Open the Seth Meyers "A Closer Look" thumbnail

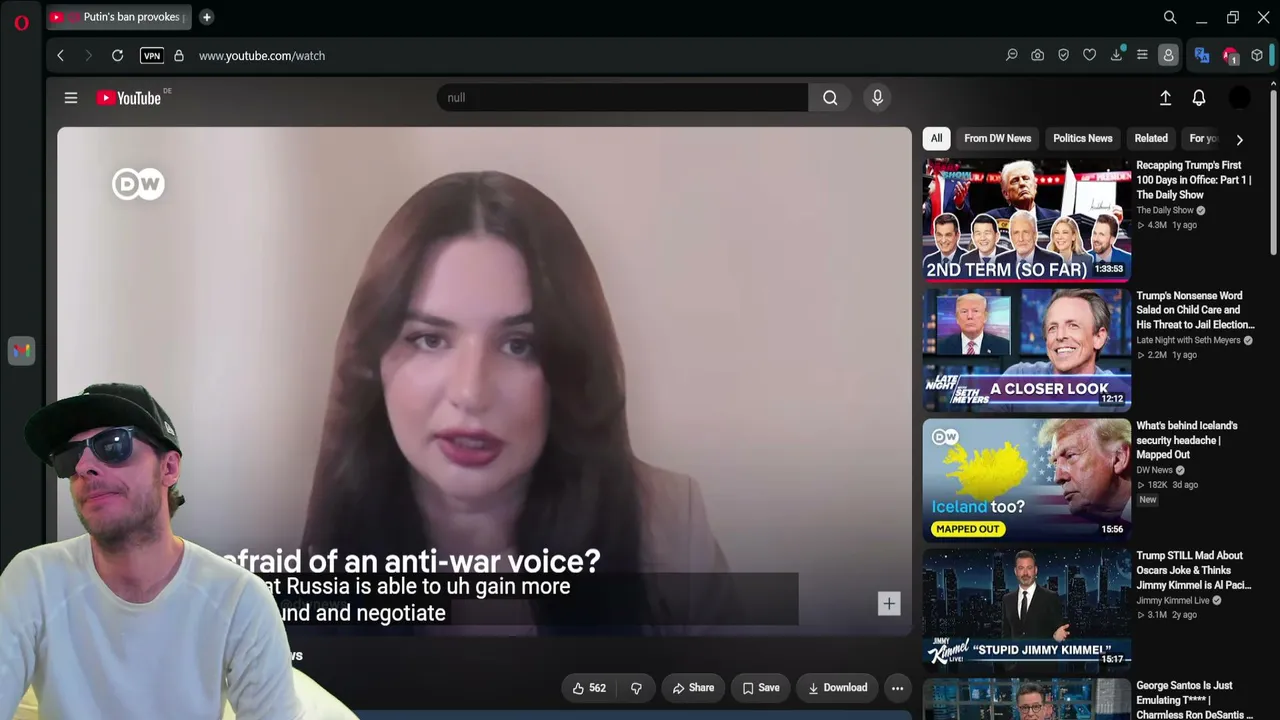1027,350
